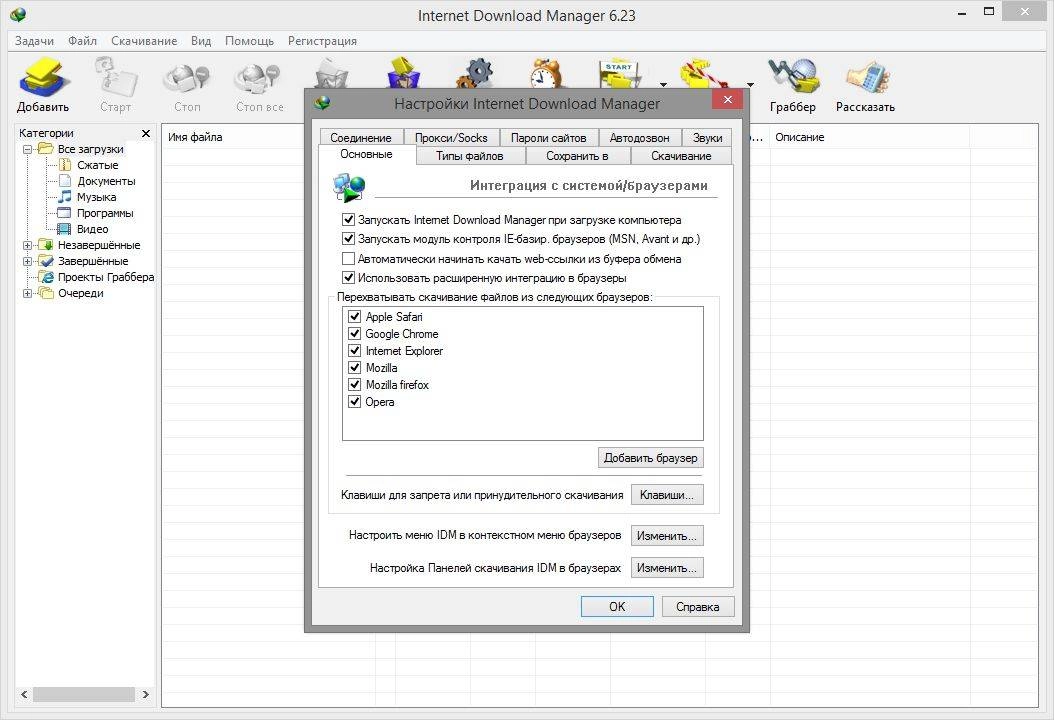Image resolution: width=1054 pixels, height=720 pixels.
Task: Click the START queue icon in toolbar
Action: [621, 74]
